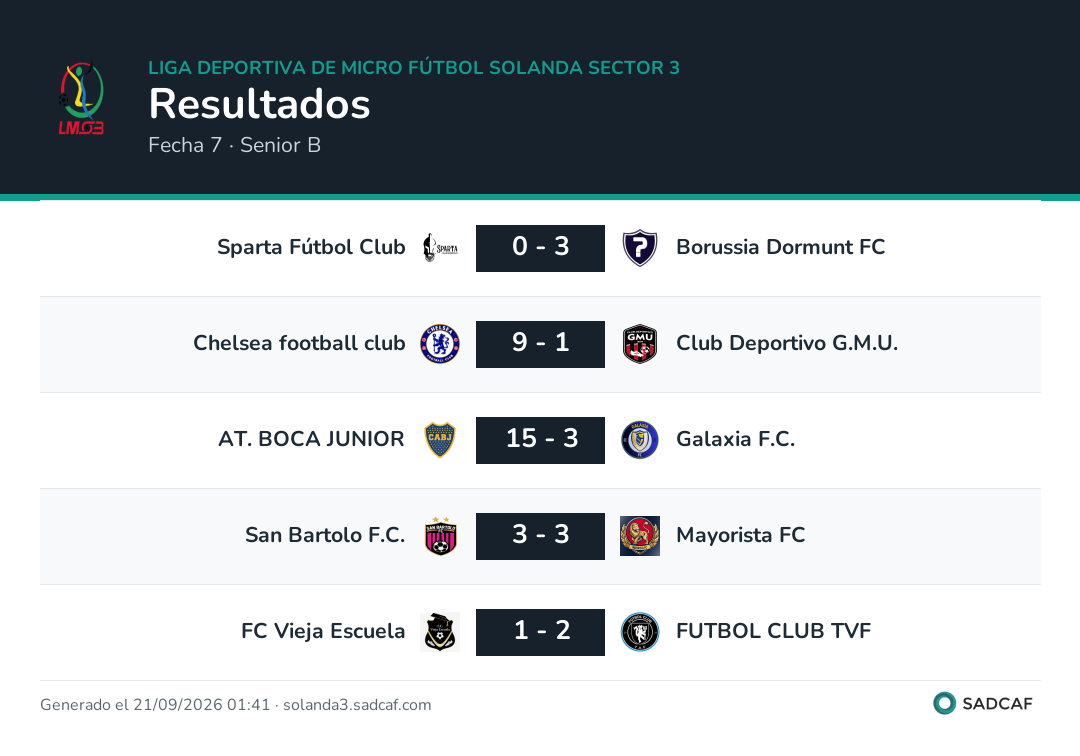This screenshot has width=1080, height=756.
Task: Click the FC Vieja Escuela badge
Action: 440,632
